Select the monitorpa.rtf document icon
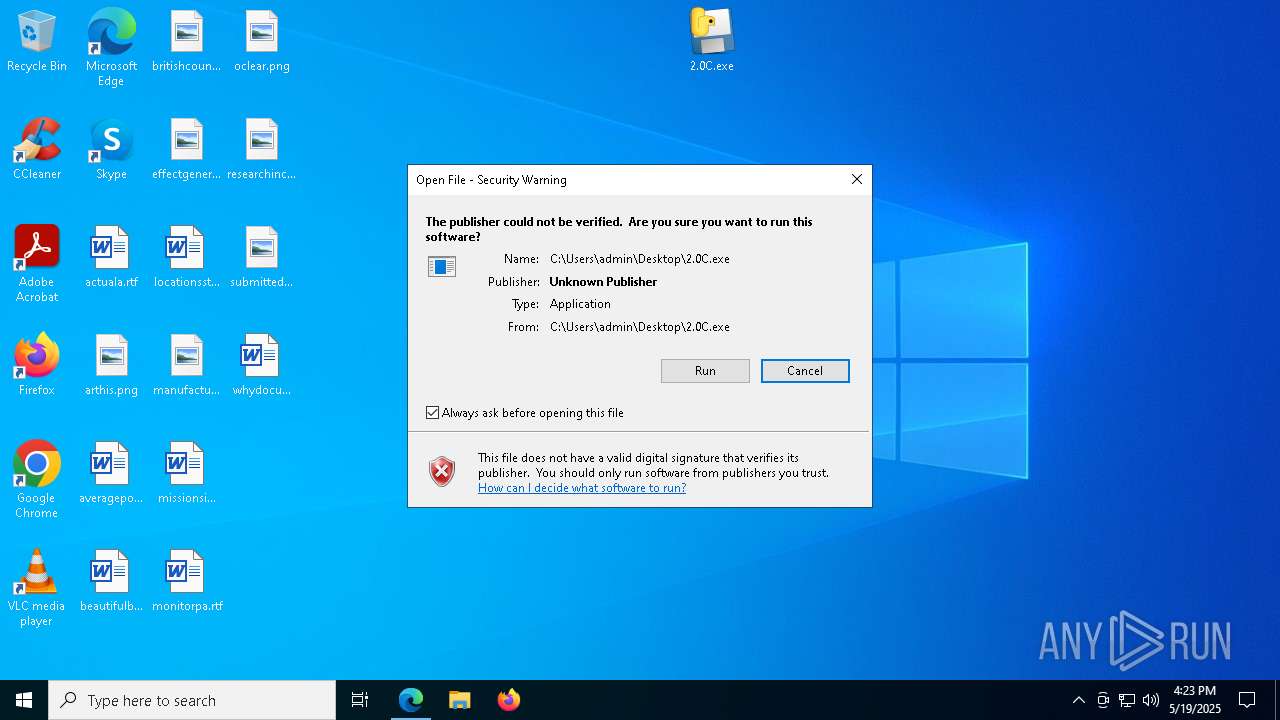The image size is (1280, 720). click(x=186, y=582)
